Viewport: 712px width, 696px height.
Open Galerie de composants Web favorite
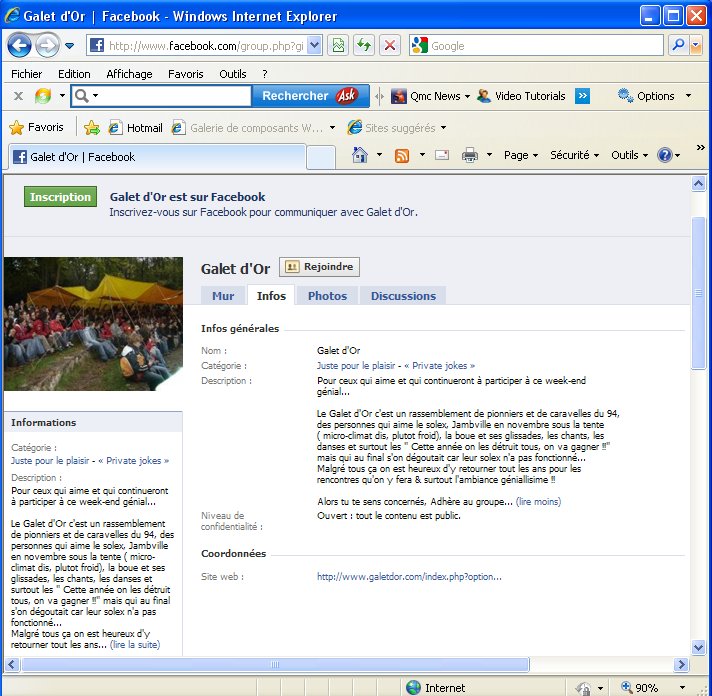pyautogui.click(x=253, y=128)
